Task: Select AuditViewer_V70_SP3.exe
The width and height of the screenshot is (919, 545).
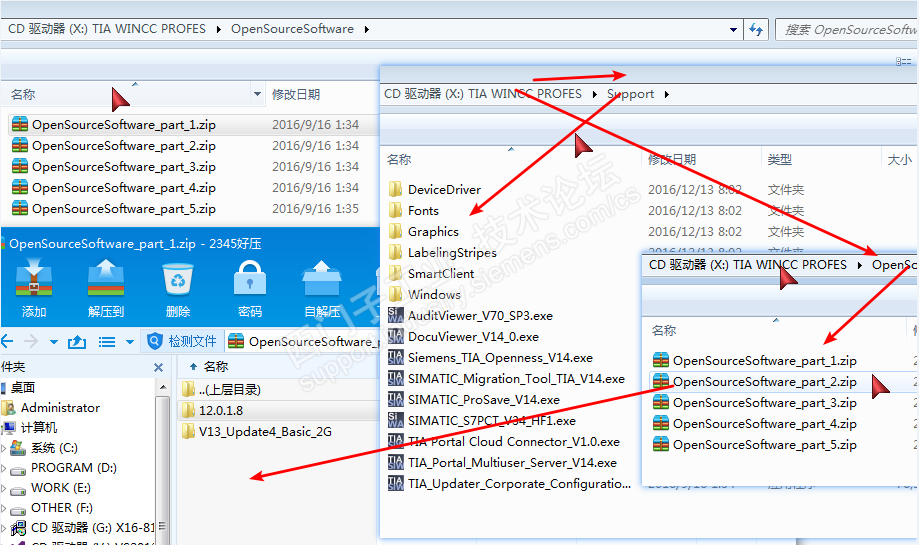Action: [471, 316]
